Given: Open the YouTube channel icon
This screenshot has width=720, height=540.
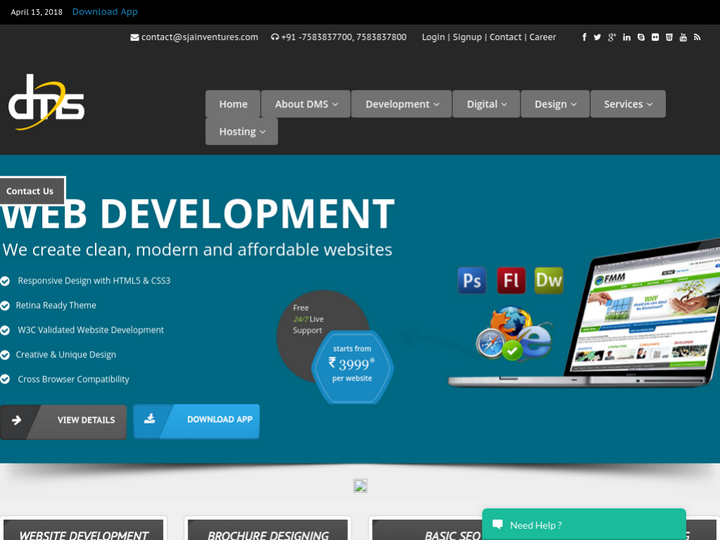Looking at the screenshot, I should coord(683,37).
